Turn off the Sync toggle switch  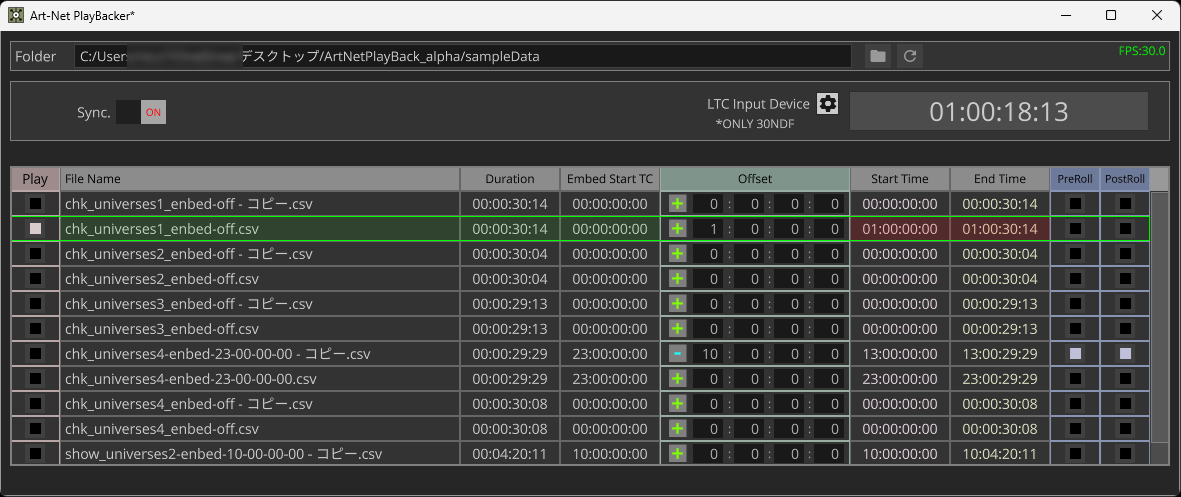[x=141, y=112]
